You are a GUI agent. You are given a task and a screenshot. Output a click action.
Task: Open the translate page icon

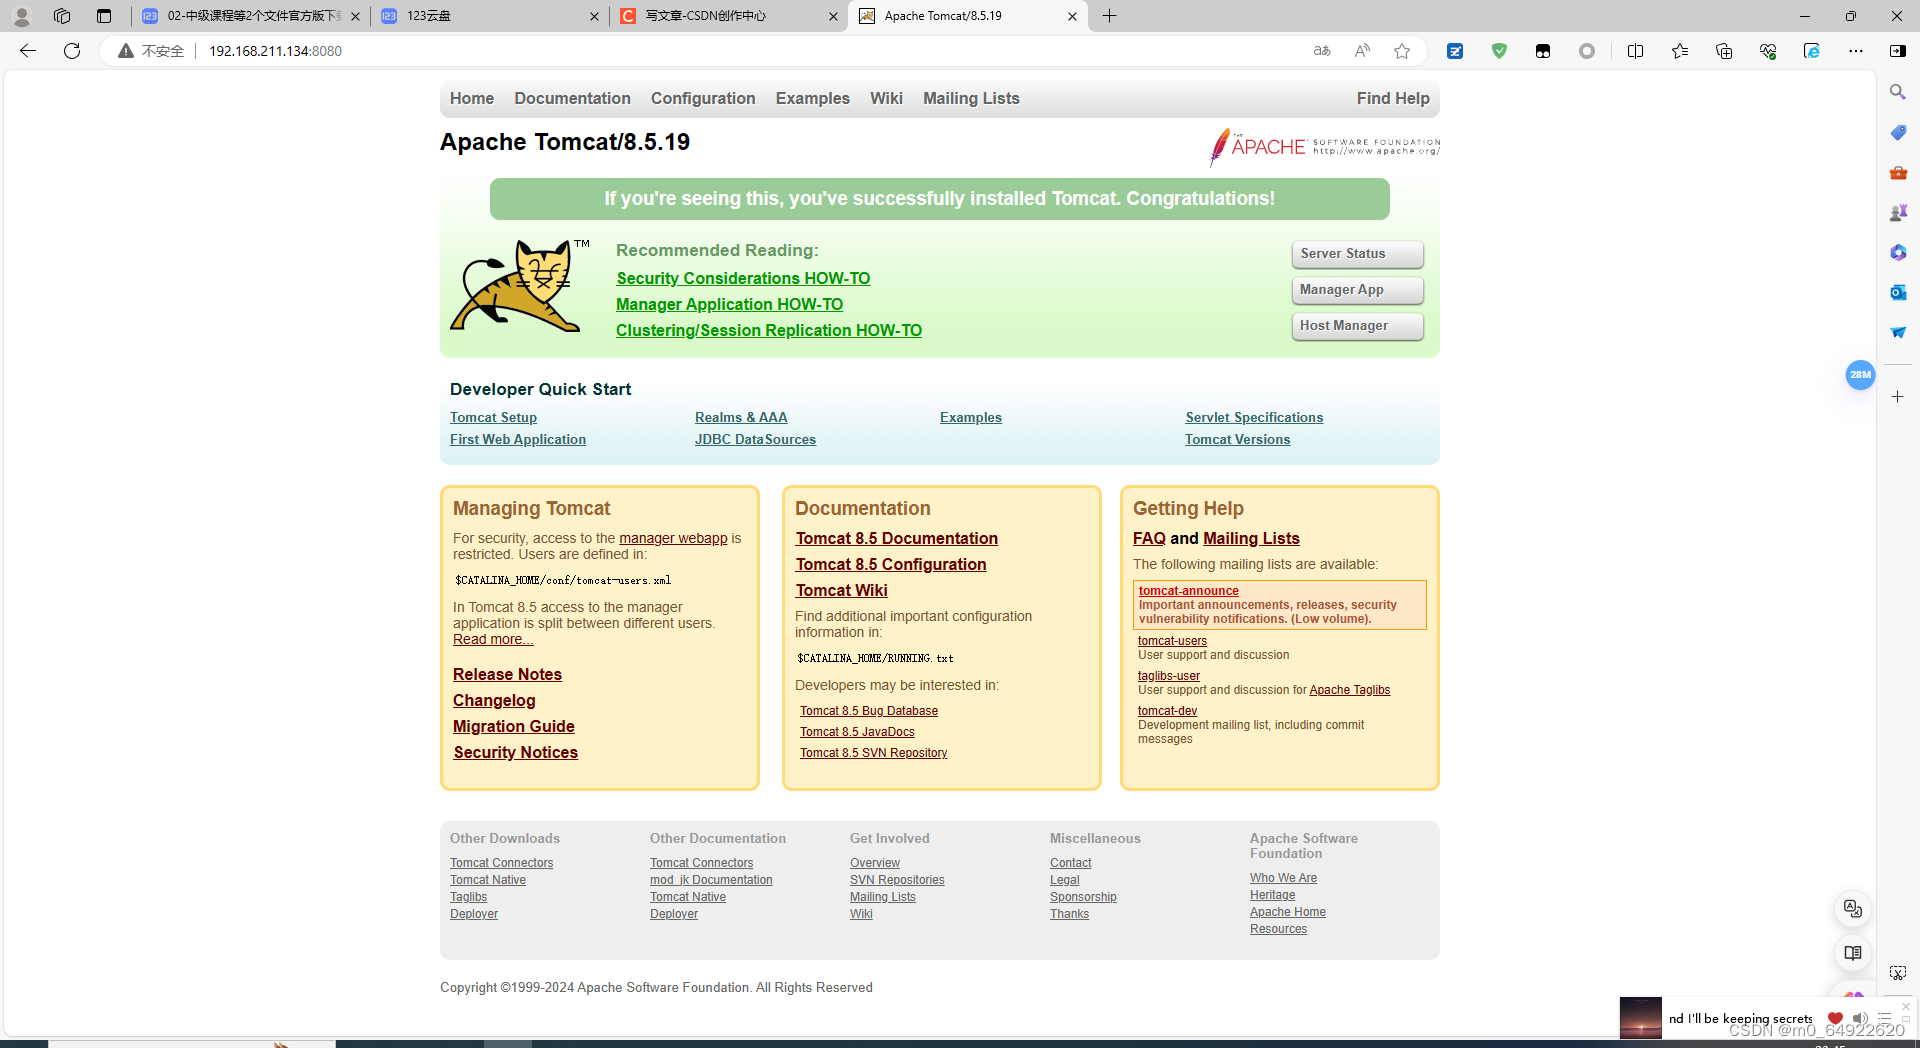[1322, 51]
